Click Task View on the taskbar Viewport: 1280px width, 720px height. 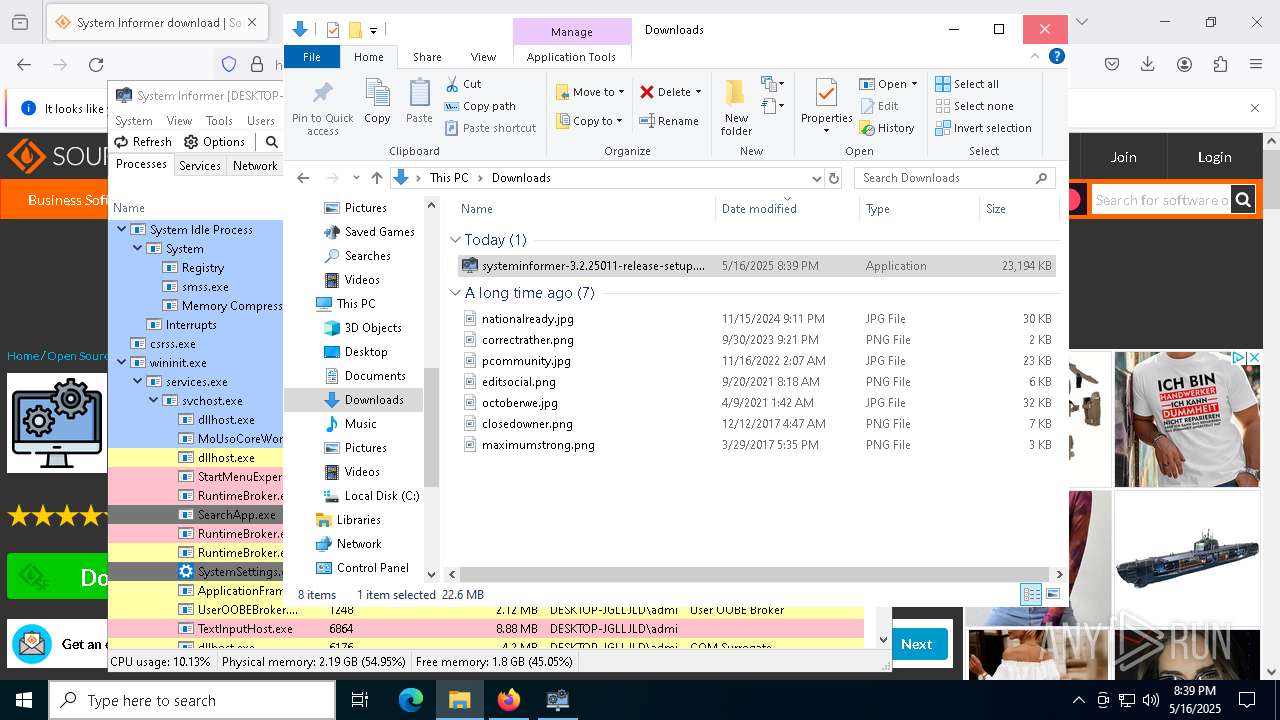360,700
